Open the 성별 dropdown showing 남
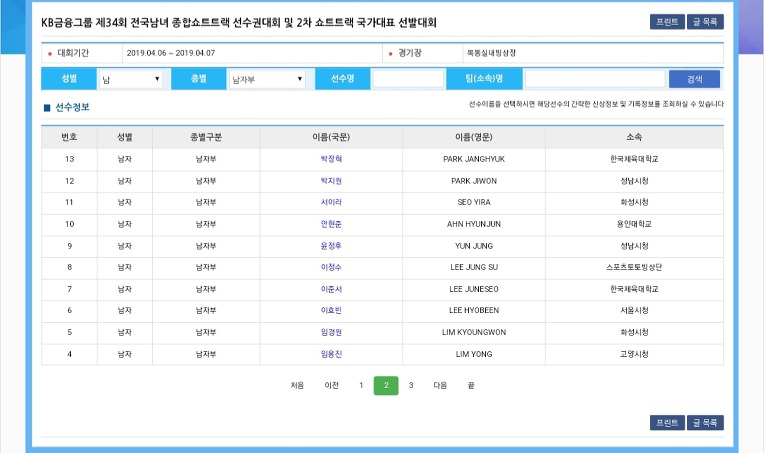Viewport: 764px width, 453px height. tap(131, 79)
